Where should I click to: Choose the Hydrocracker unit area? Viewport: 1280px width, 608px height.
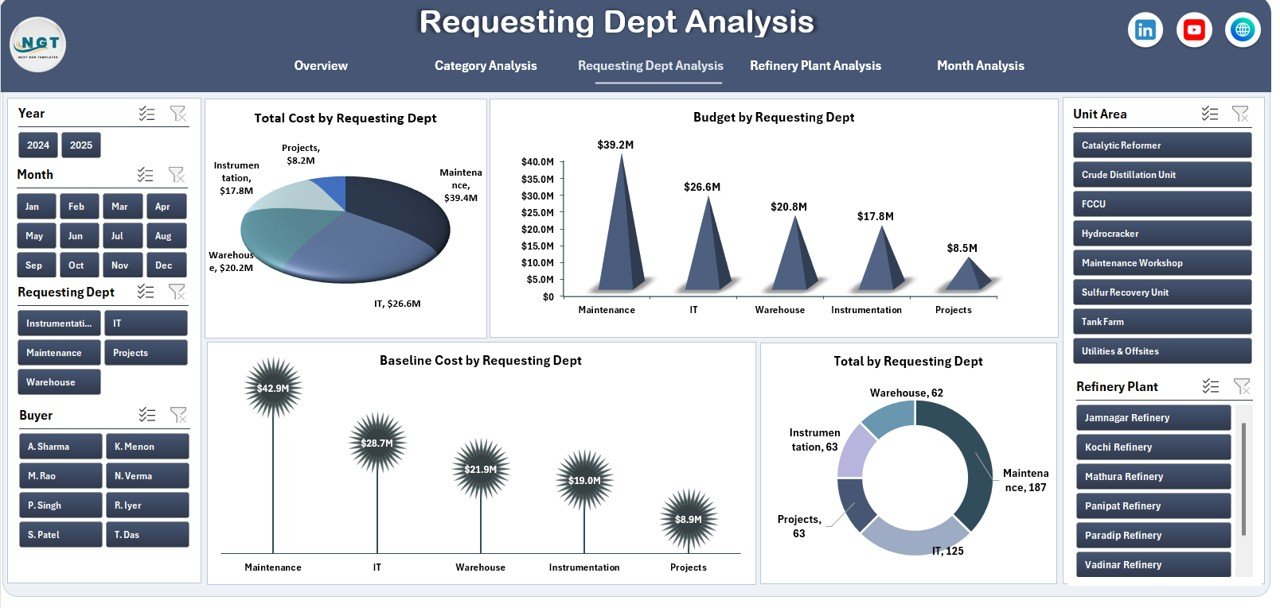[1163, 234]
